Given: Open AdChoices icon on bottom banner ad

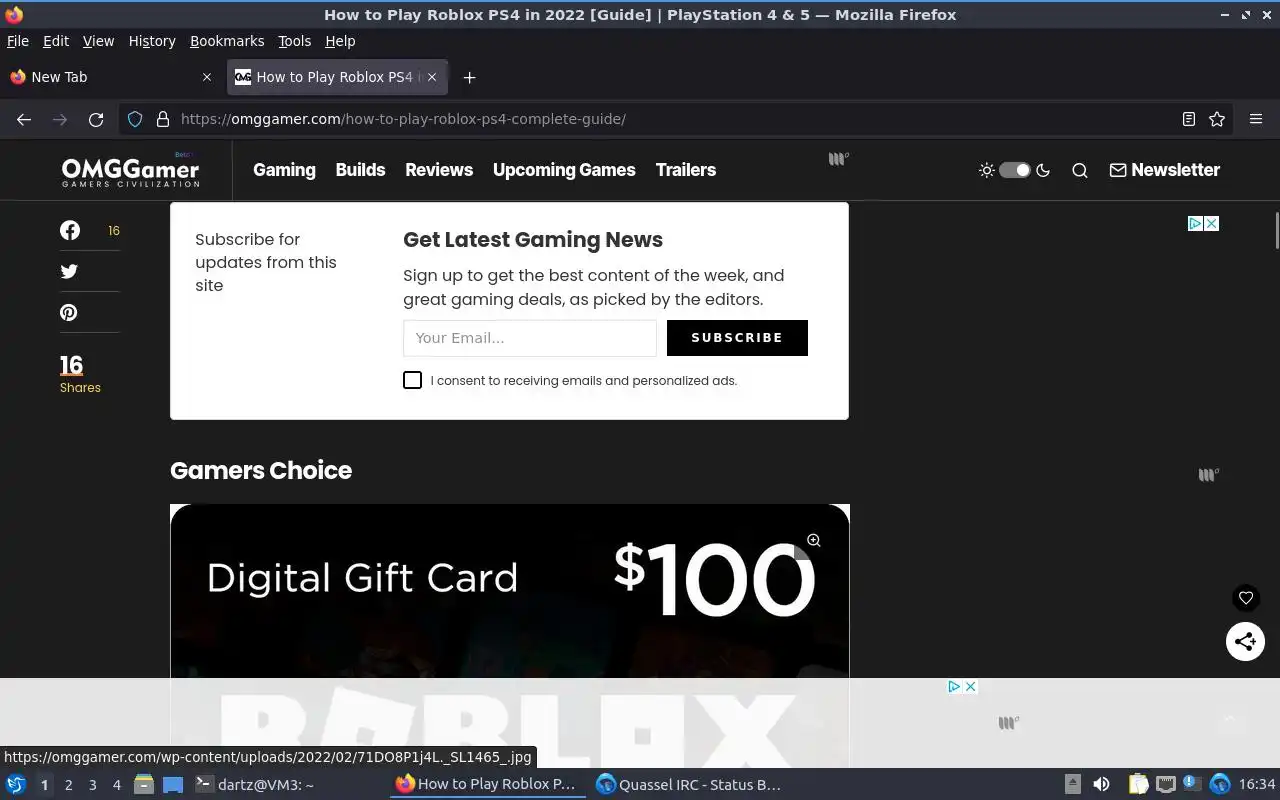Looking at the screenshot, I should point(954,686).
